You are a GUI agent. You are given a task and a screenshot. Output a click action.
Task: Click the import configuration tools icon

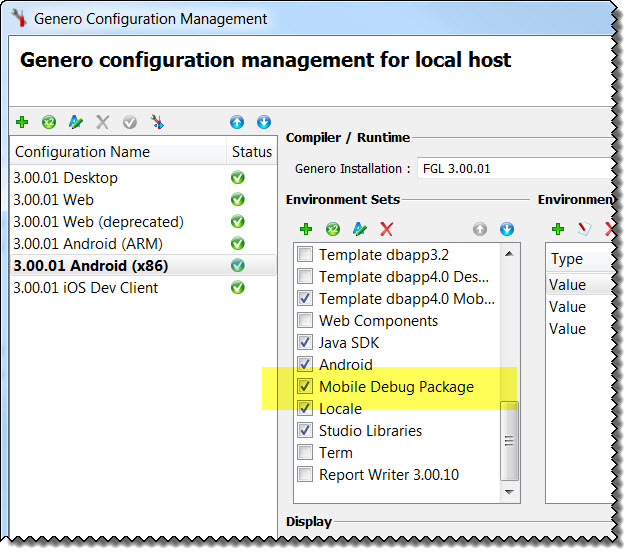click(x=156, y=122)
